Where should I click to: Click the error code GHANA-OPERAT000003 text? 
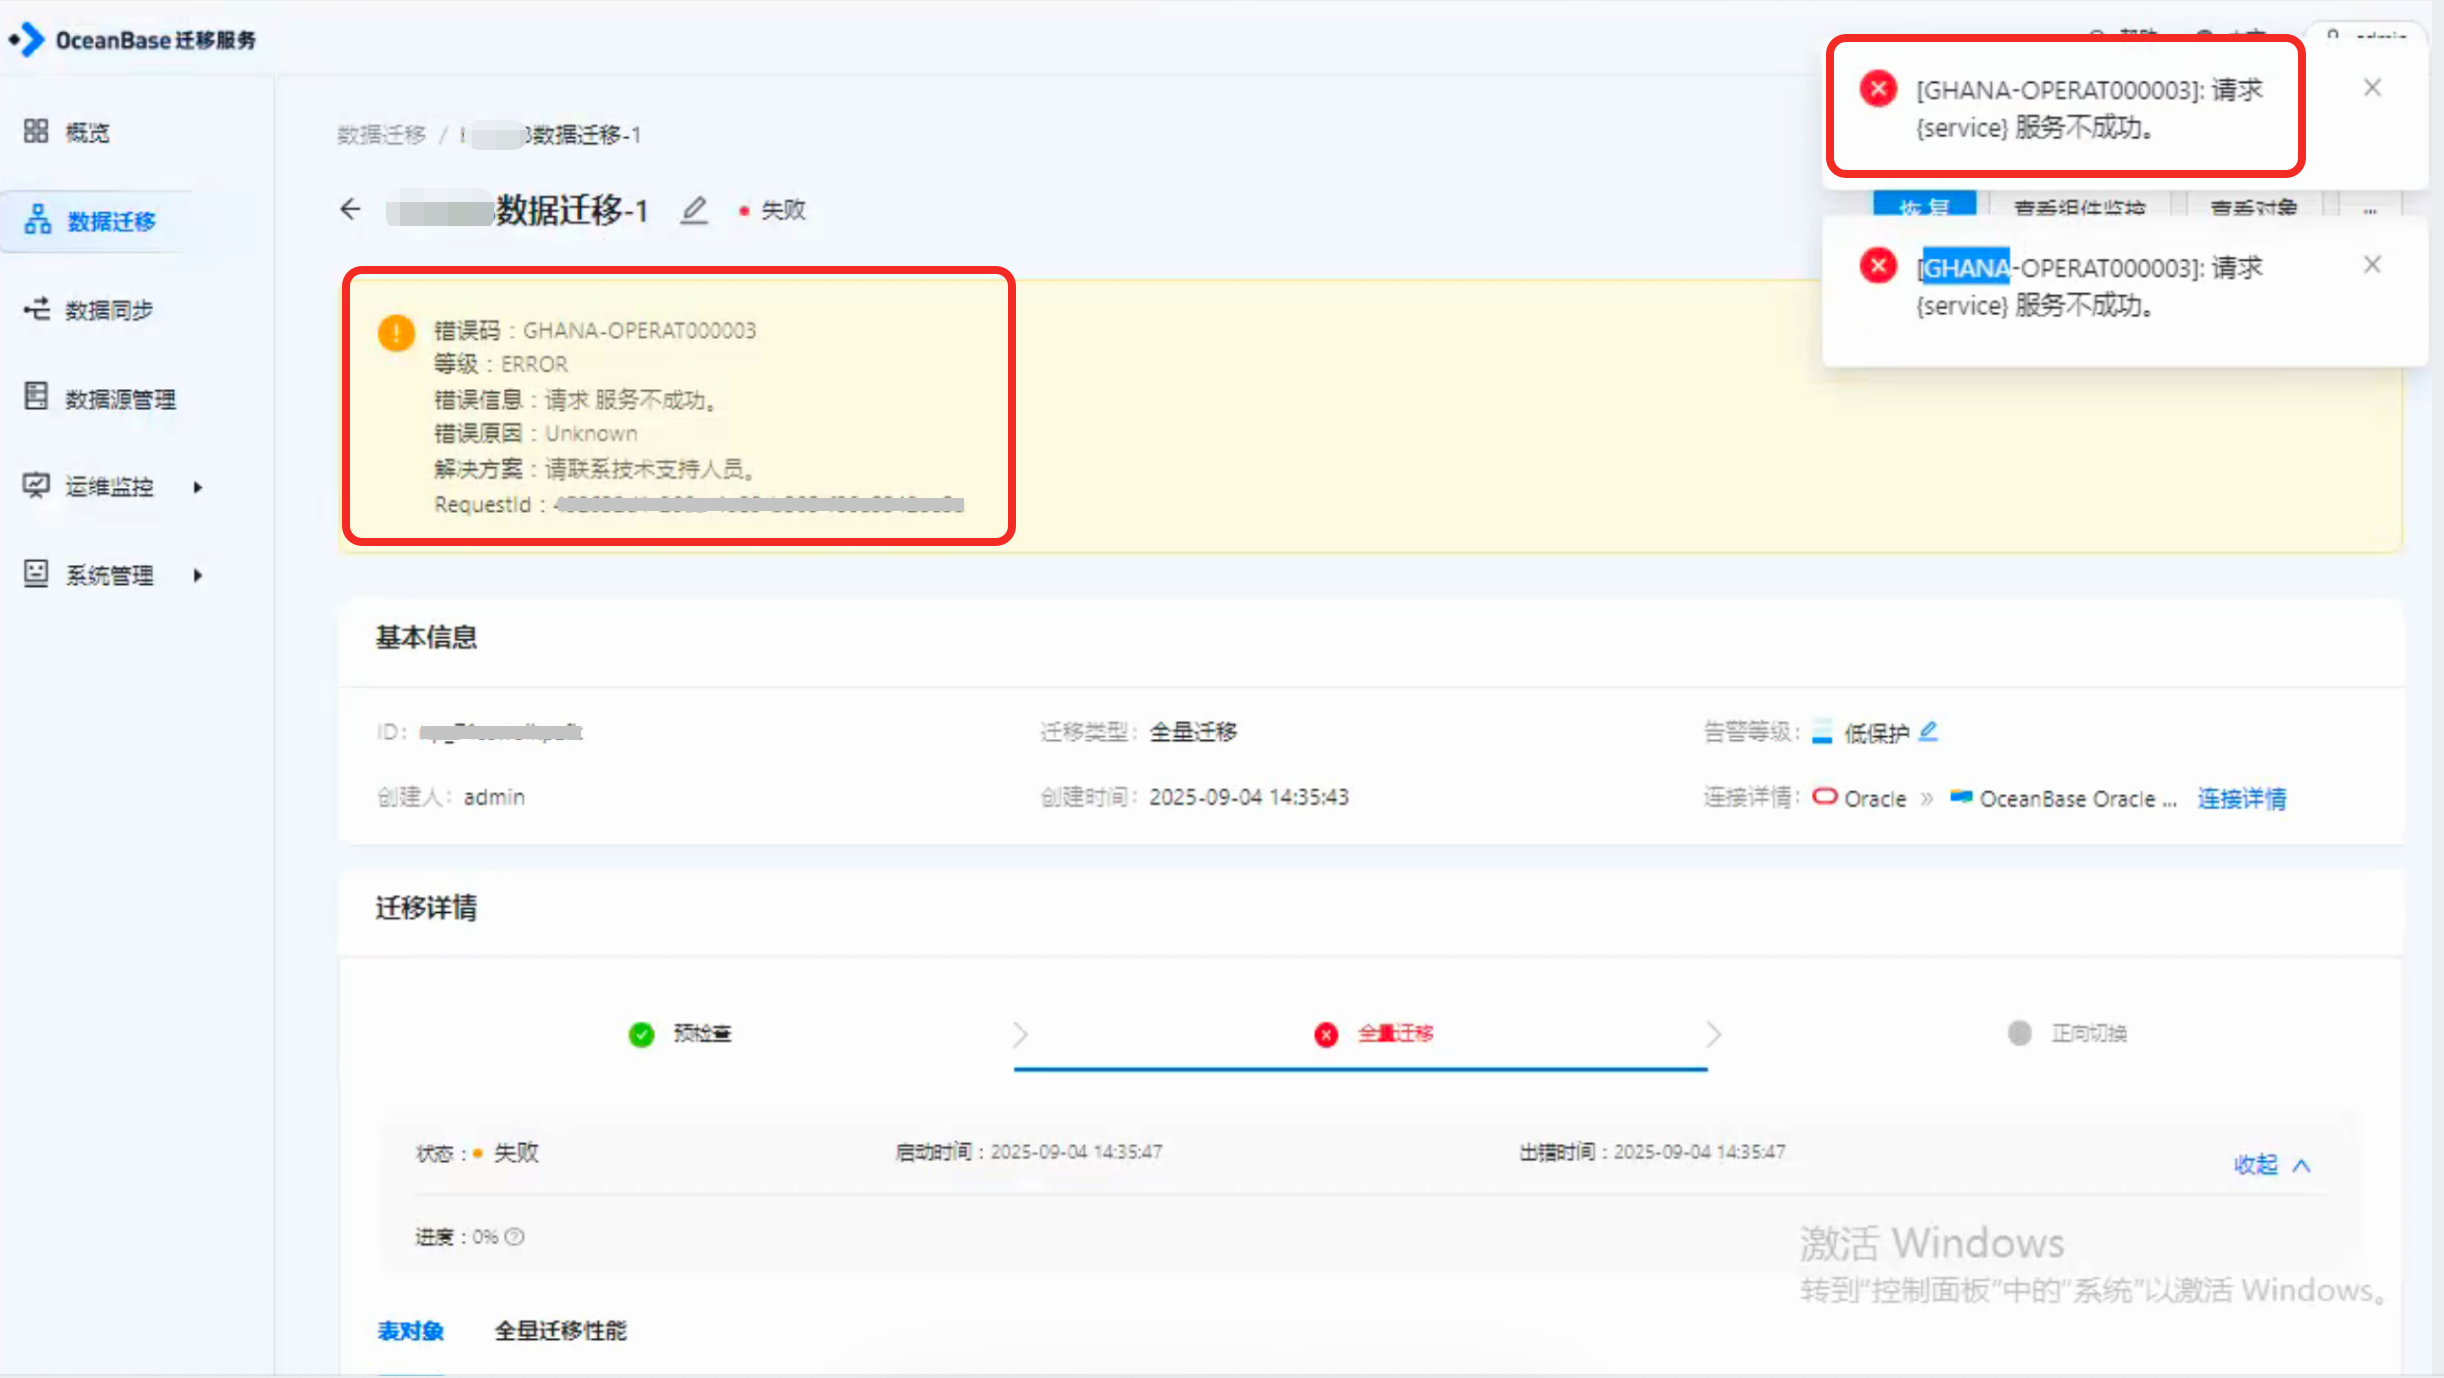640,331
